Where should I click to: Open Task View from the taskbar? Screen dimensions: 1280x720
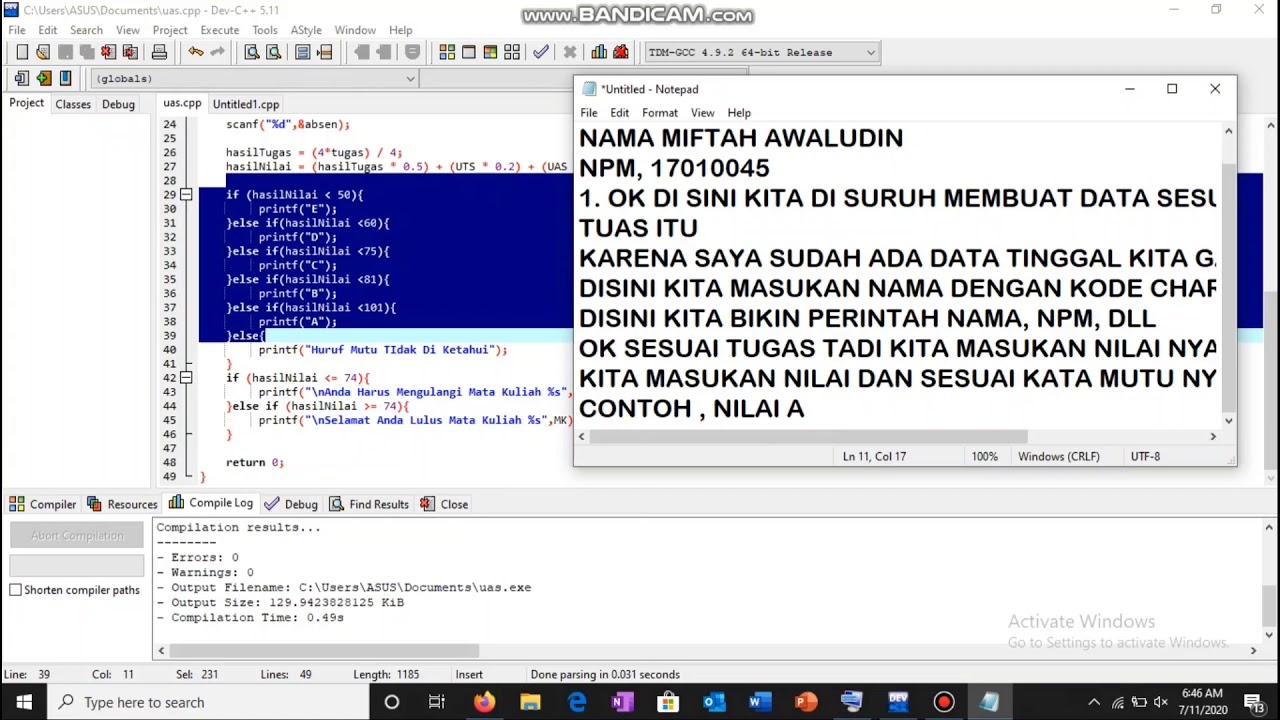click(x=437, y=702)
